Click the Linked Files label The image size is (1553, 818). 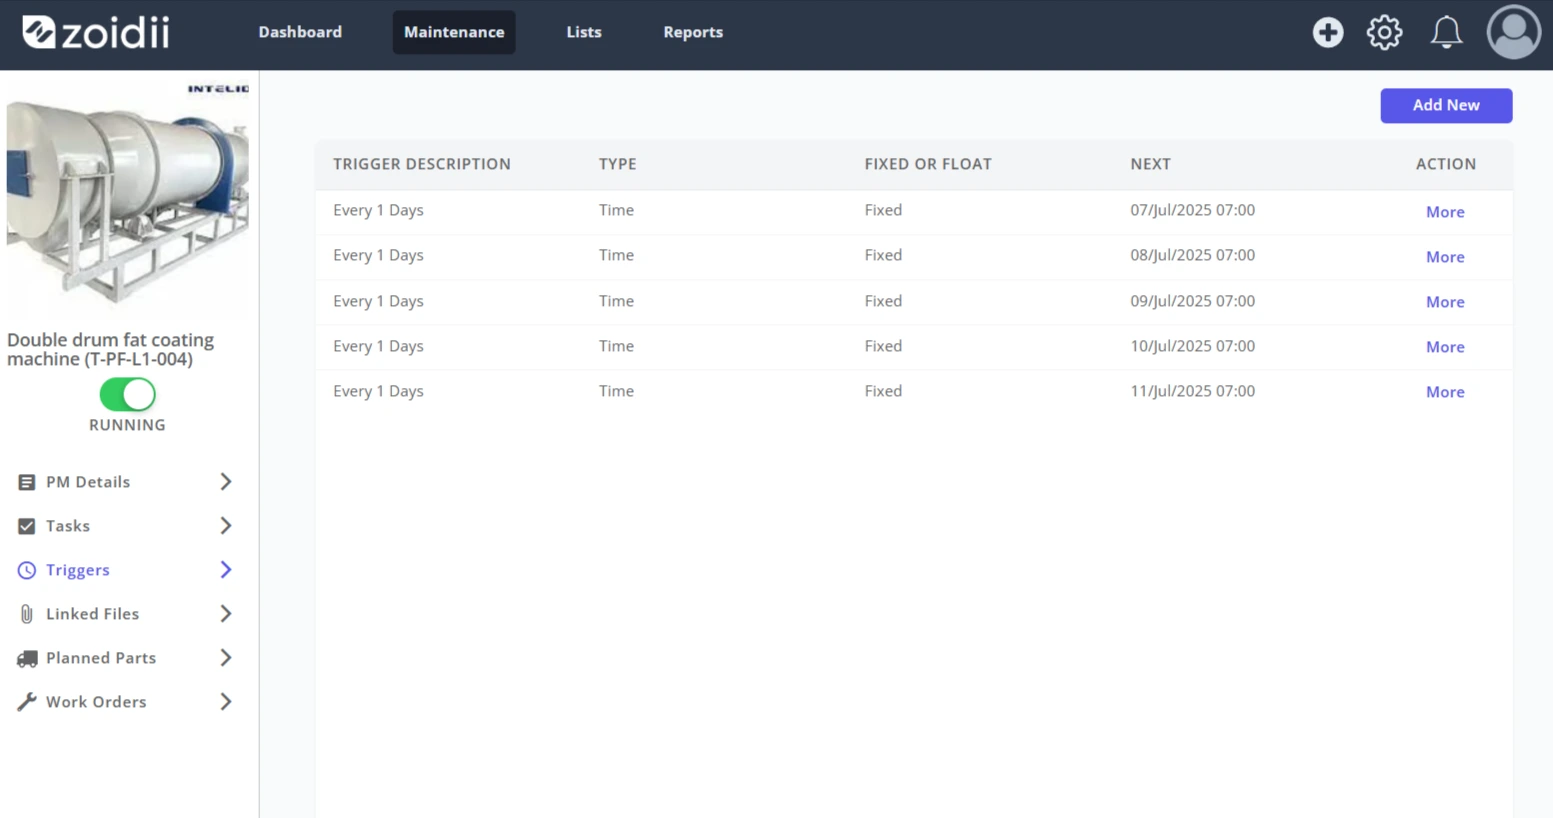(x=92, y=614)
